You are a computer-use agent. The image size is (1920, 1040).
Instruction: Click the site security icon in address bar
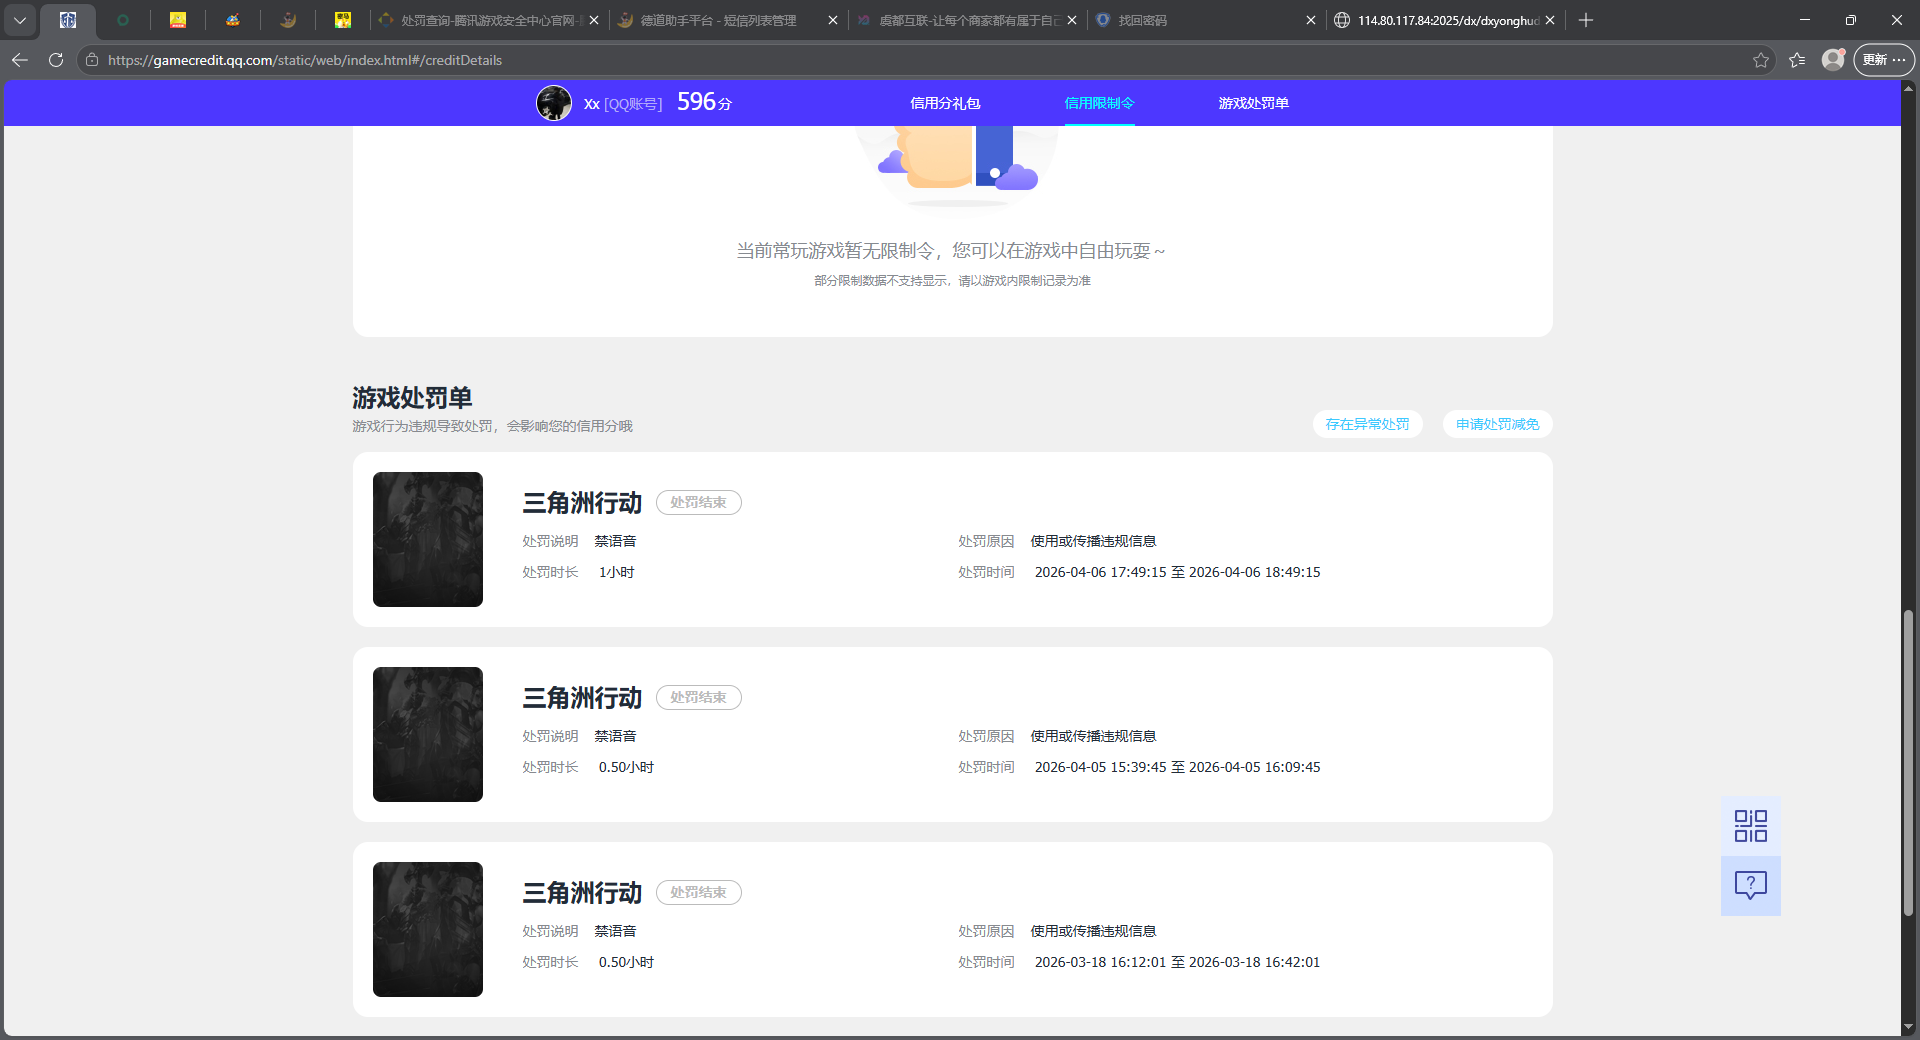tap(91, 60)
